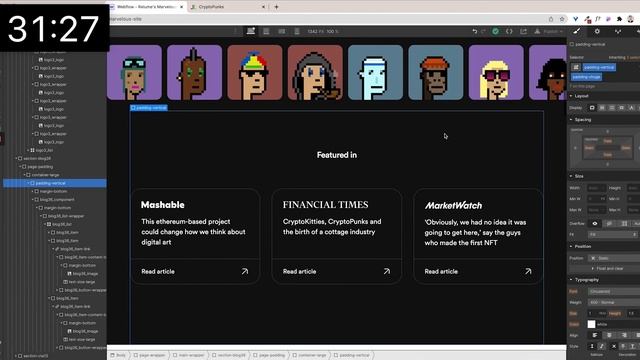Image resolution: width=640 pixels, height=360 pixels.
Task: Collapse the Spacing section
Action: click(x=571, y=120)
